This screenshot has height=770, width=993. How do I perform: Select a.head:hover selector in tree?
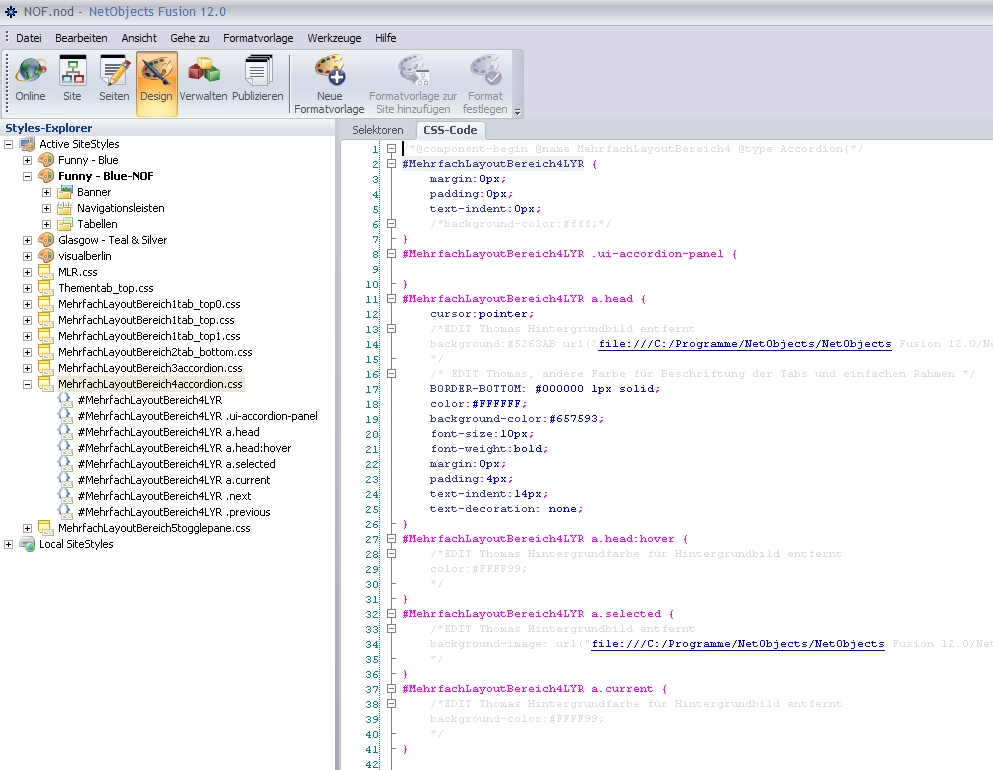(x=183, y=448)
